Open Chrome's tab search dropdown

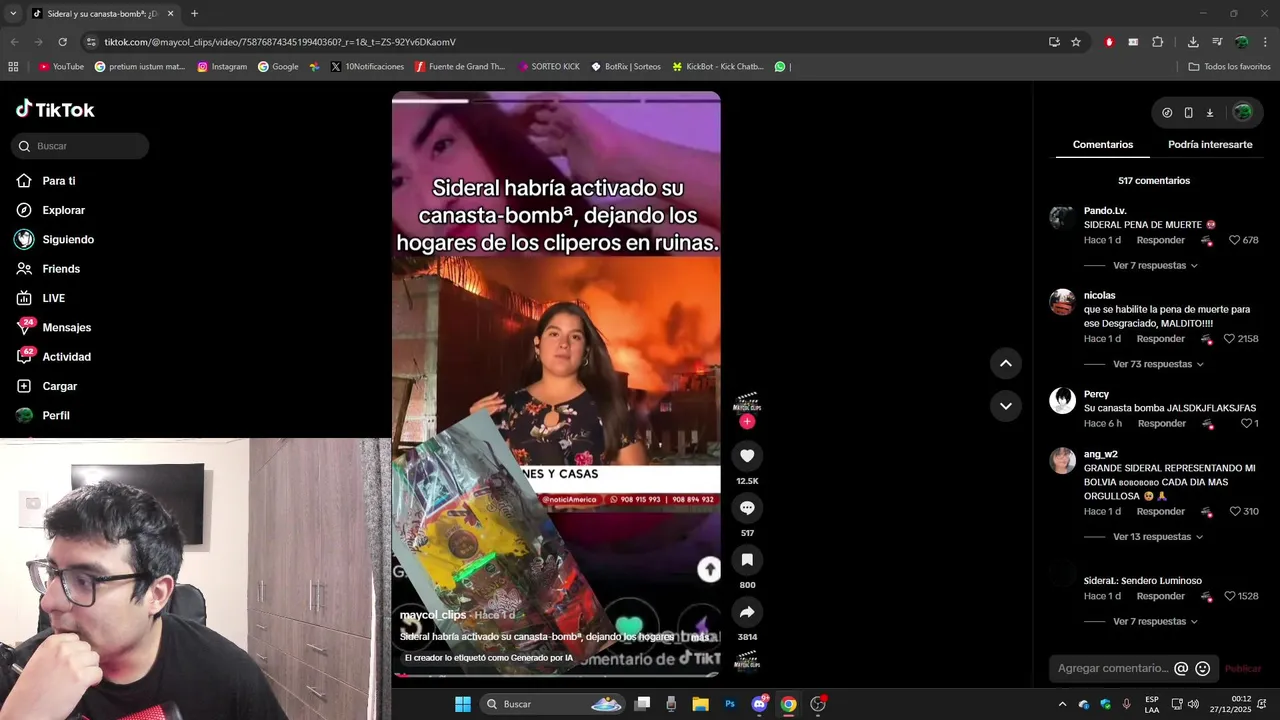click(13, 14)
